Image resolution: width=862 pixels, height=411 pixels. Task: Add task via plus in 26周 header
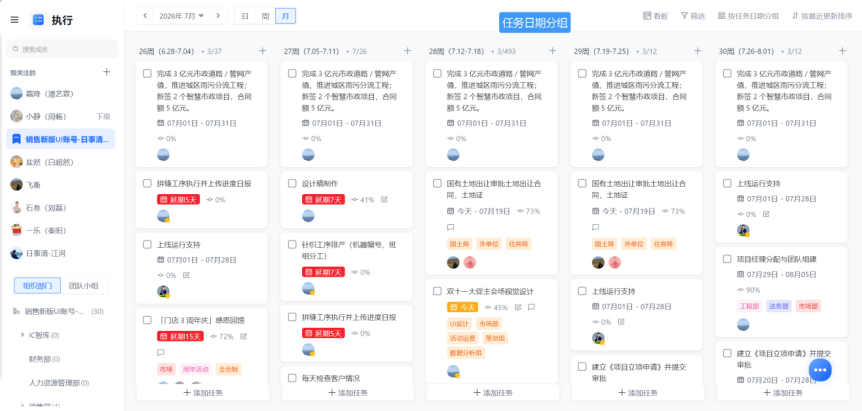click(262, 51)
